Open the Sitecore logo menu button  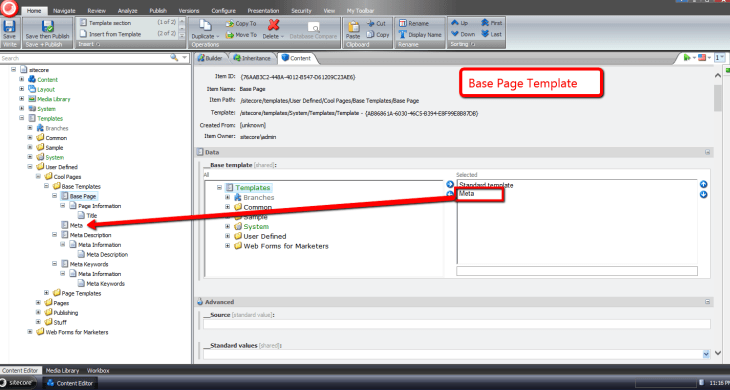9,7
